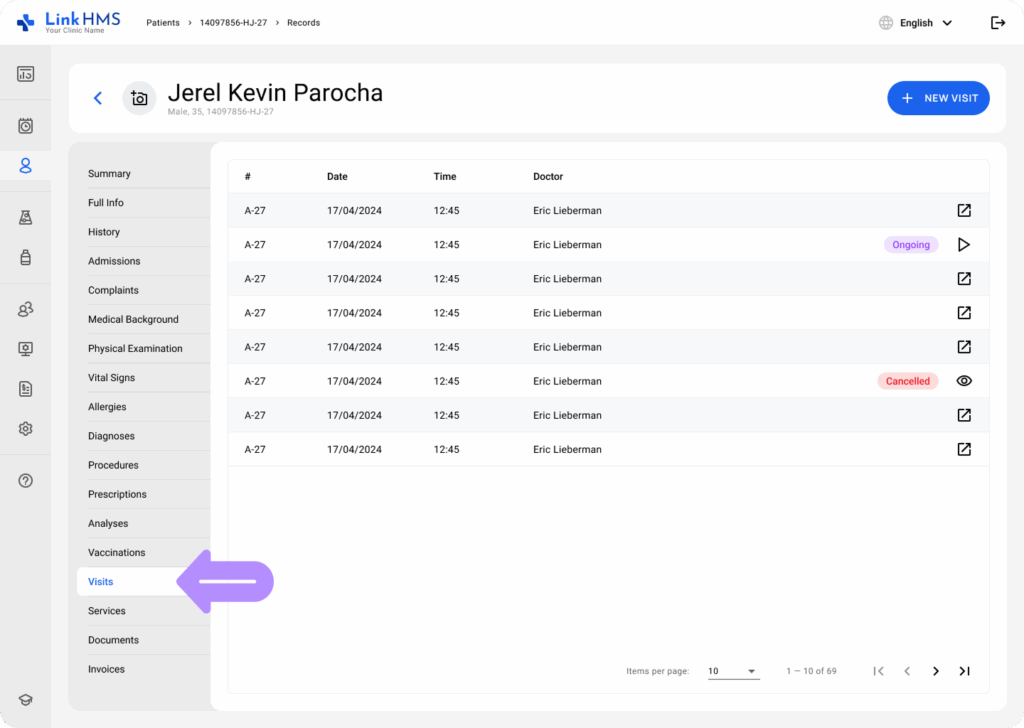Click the settings gear sidebar icon
This screenshot has height=728, width=1024.
[25, 428]
